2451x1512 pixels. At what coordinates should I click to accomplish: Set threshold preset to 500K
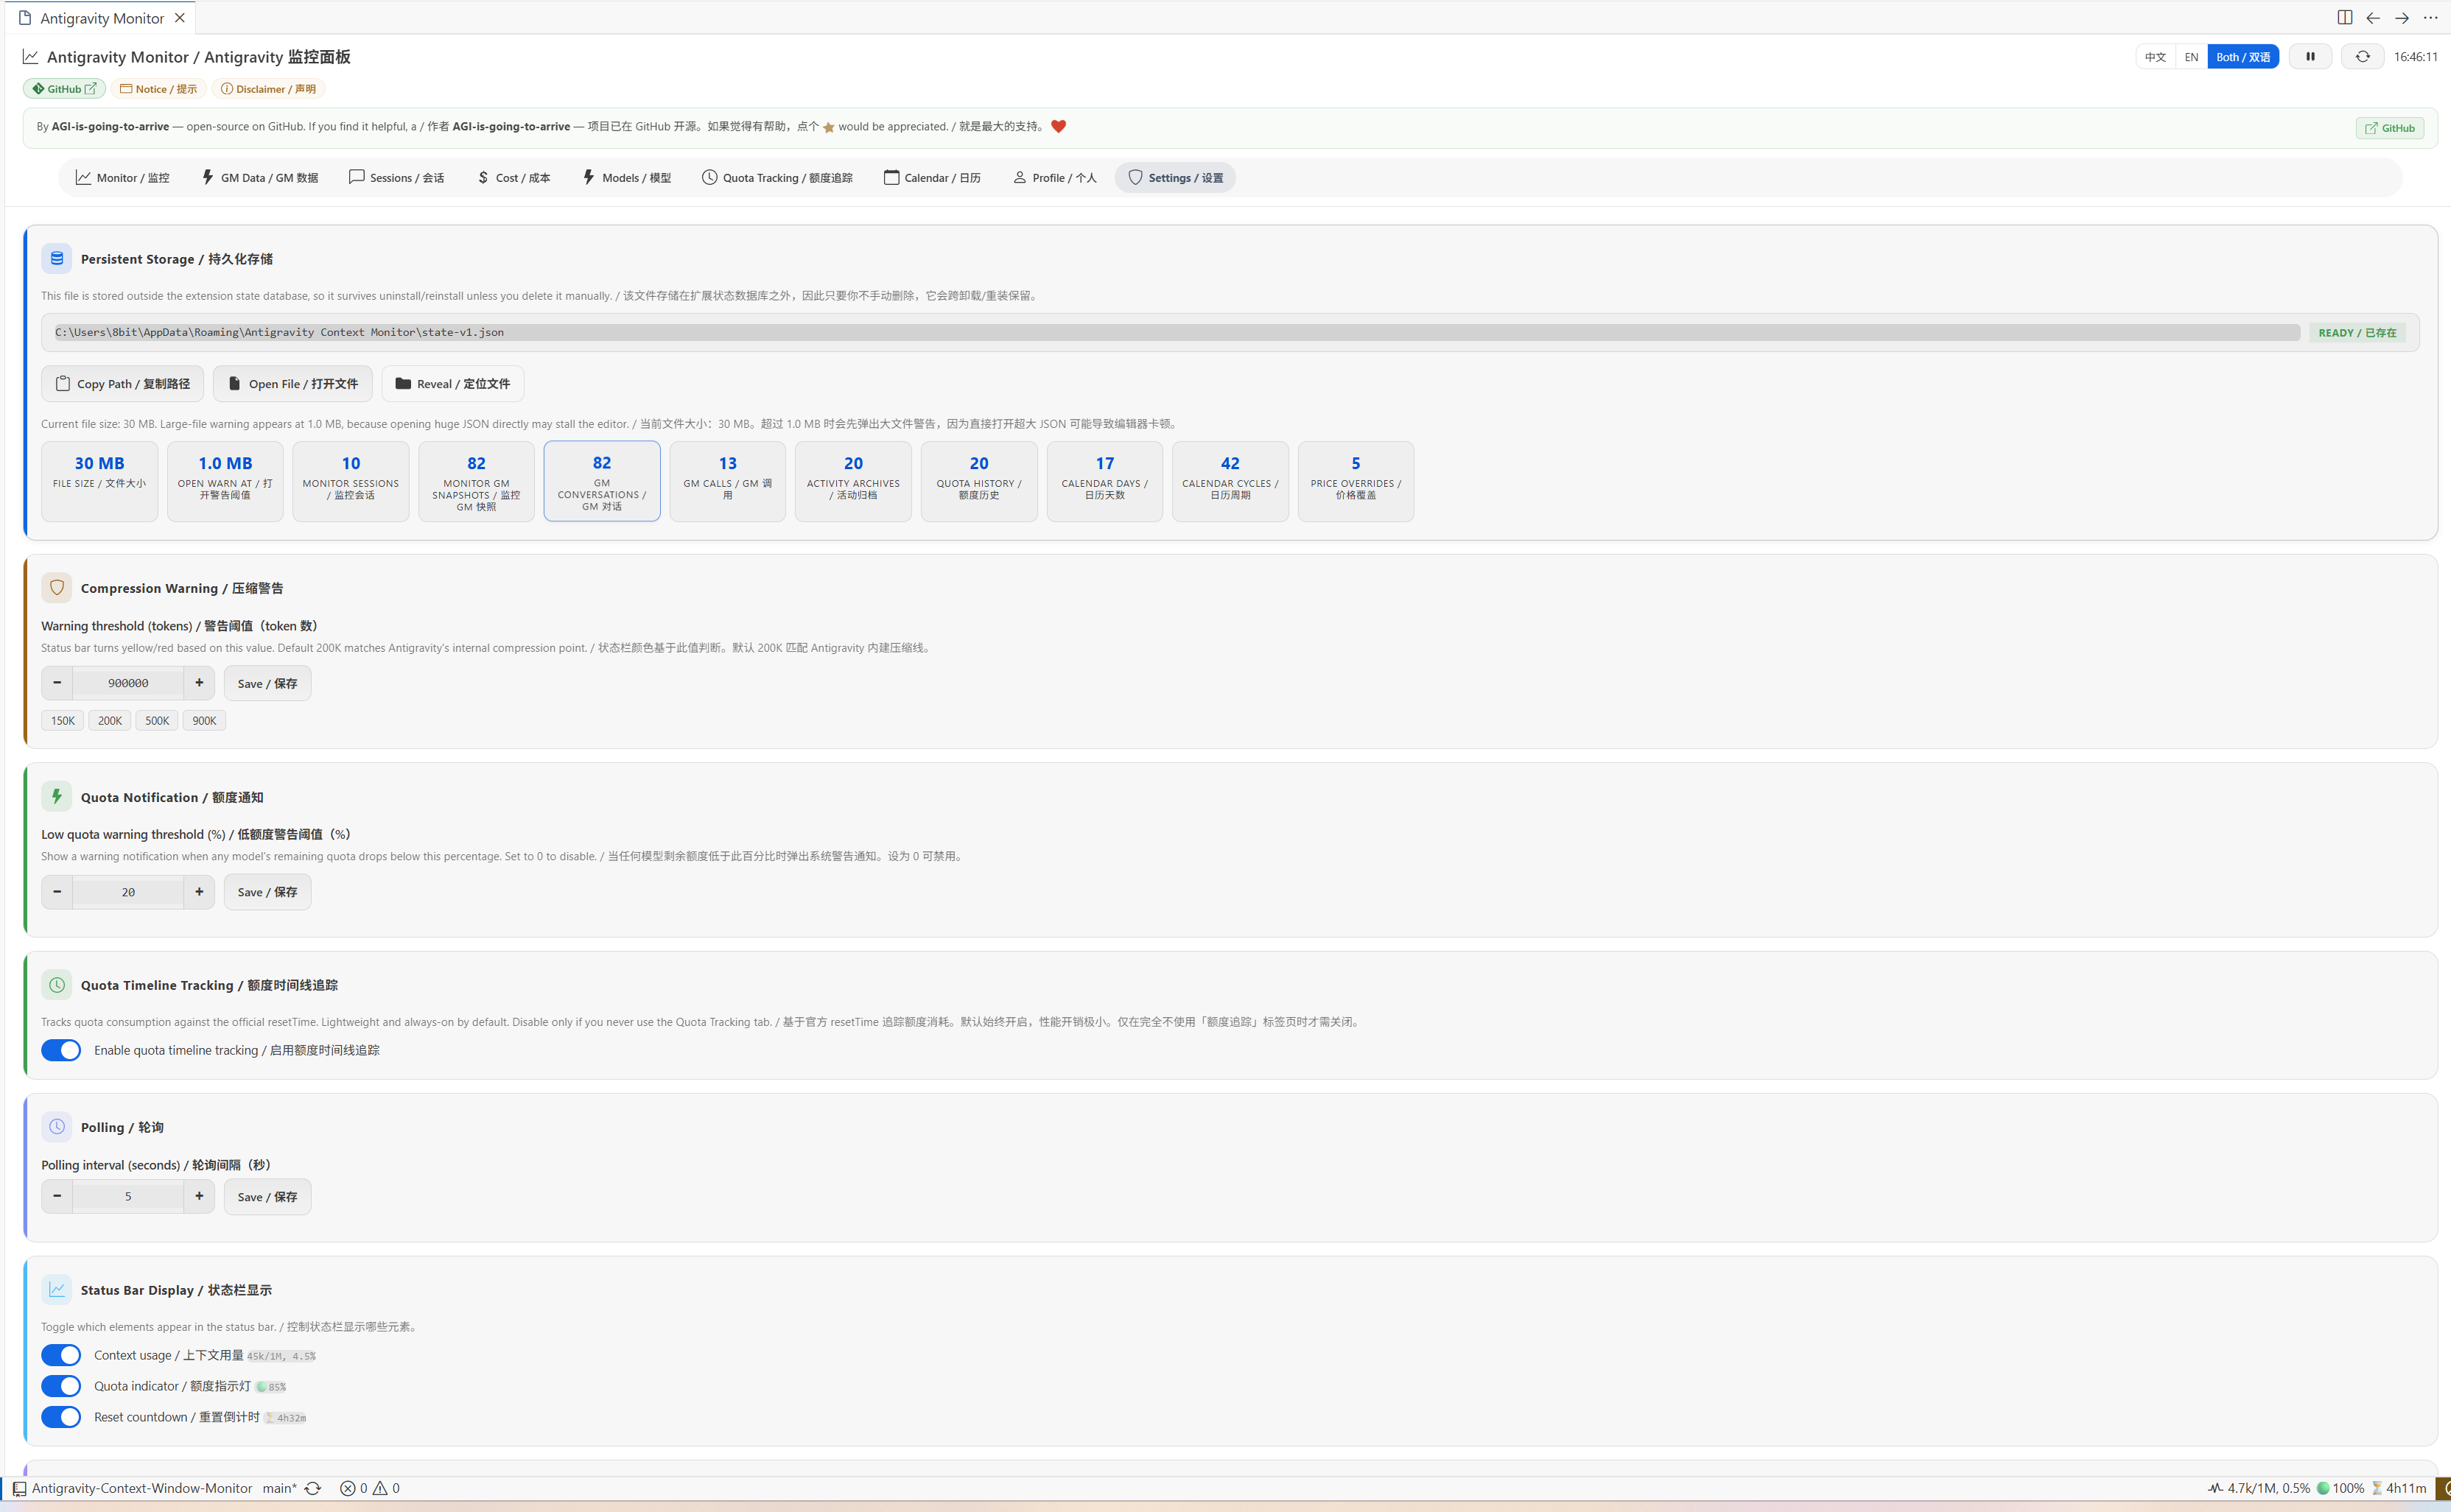[157, 720]
